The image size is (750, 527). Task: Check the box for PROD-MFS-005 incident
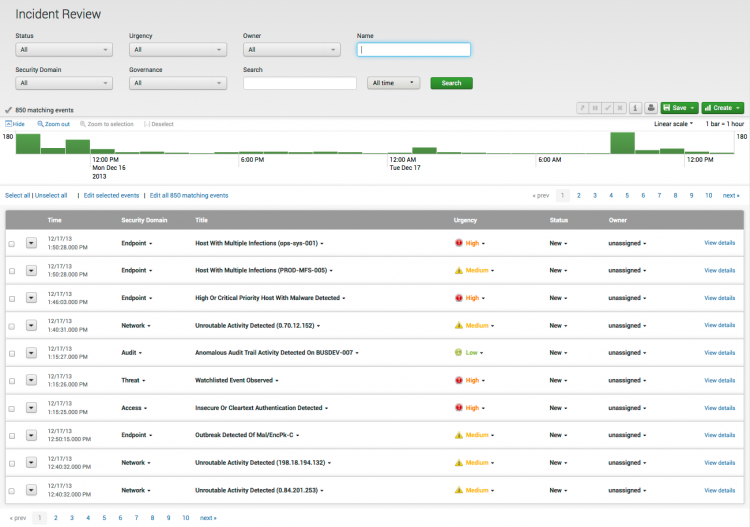click(11, 271)
